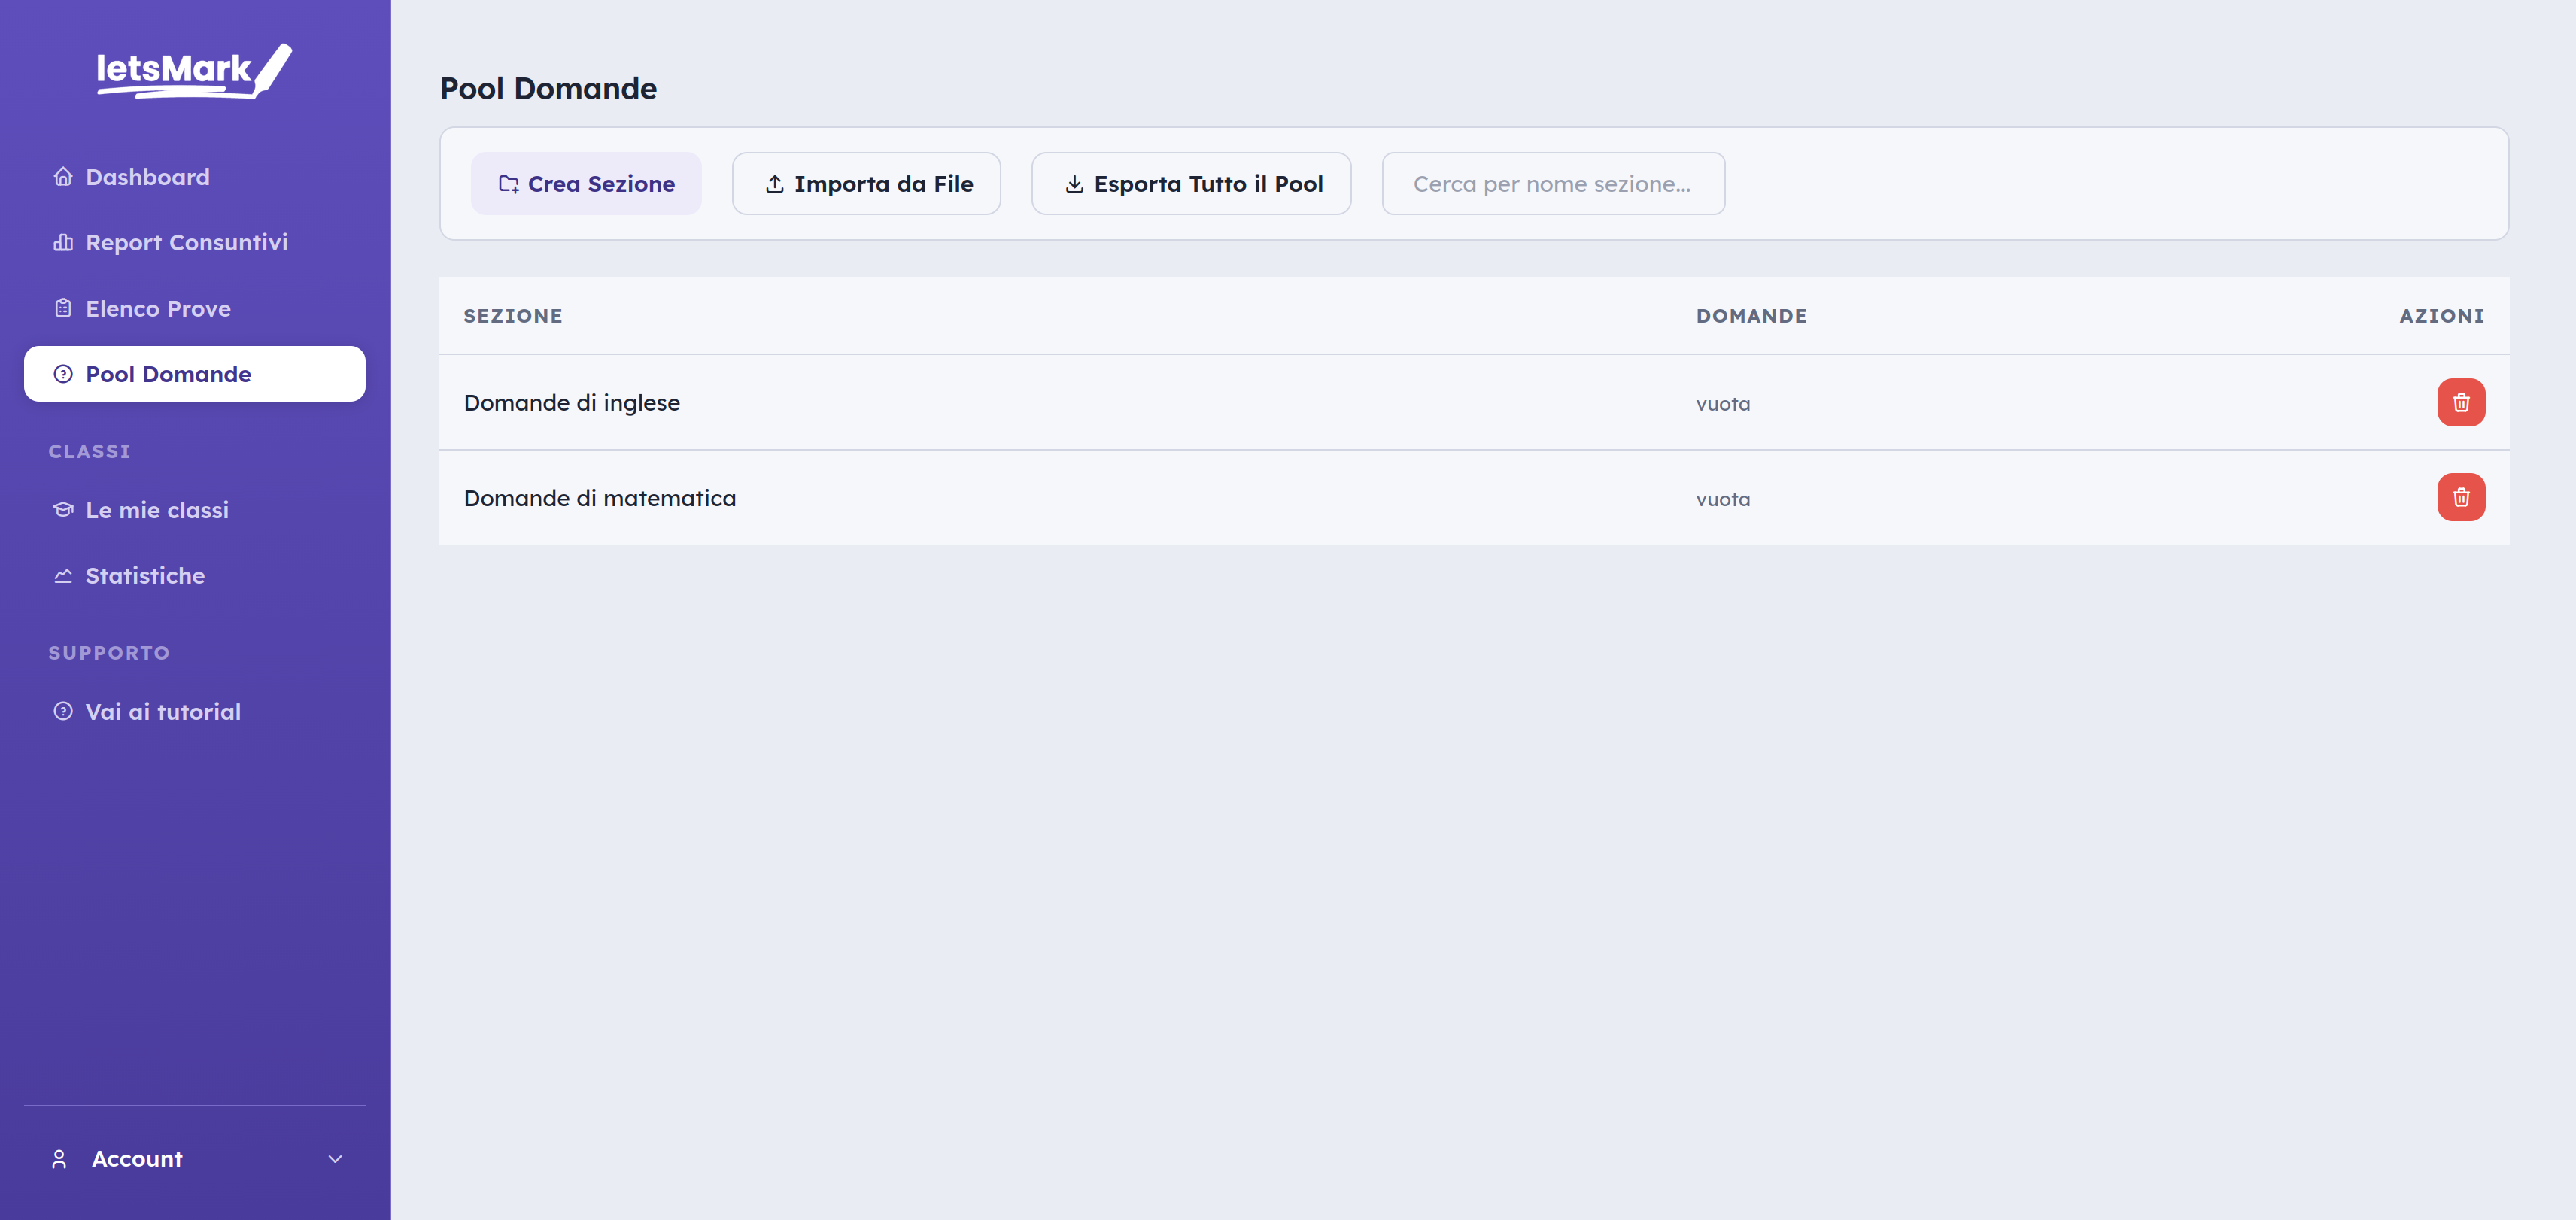Delete the Domande di inglese section
The width and height of the screenshot is (2576, 1220).
(2461, 403)
